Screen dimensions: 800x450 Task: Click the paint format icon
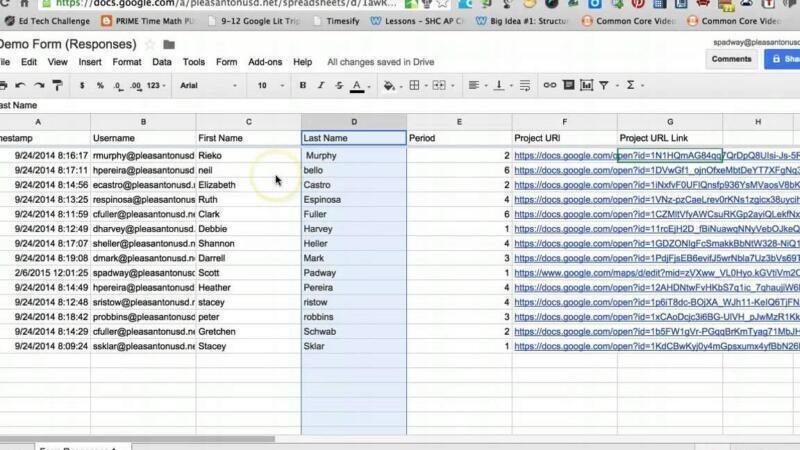57,86
